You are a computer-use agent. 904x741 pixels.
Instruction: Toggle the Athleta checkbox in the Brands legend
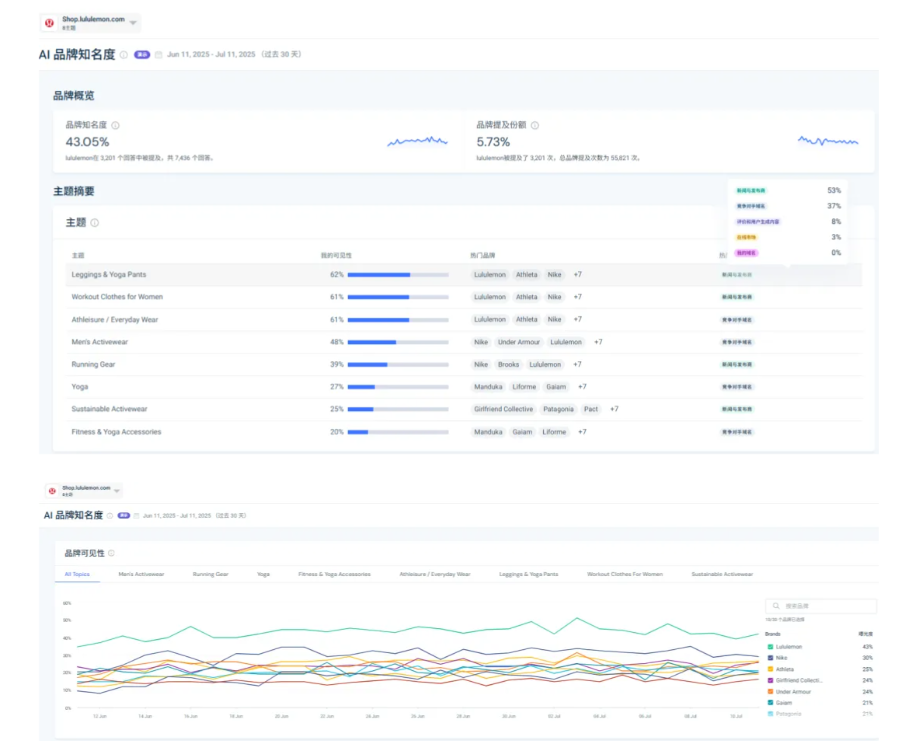(770, 669)
